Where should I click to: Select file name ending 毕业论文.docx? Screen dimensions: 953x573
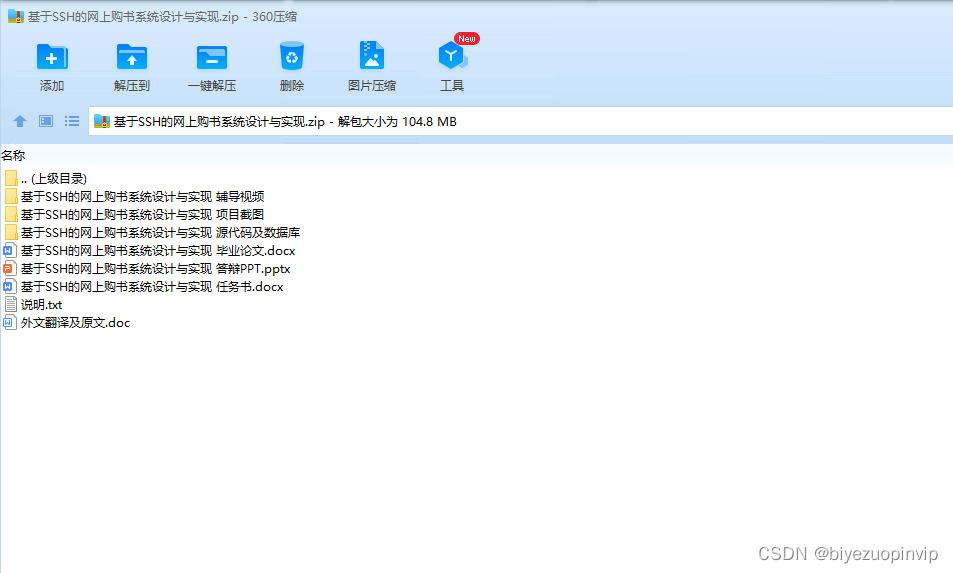click(x=158, y=250)
